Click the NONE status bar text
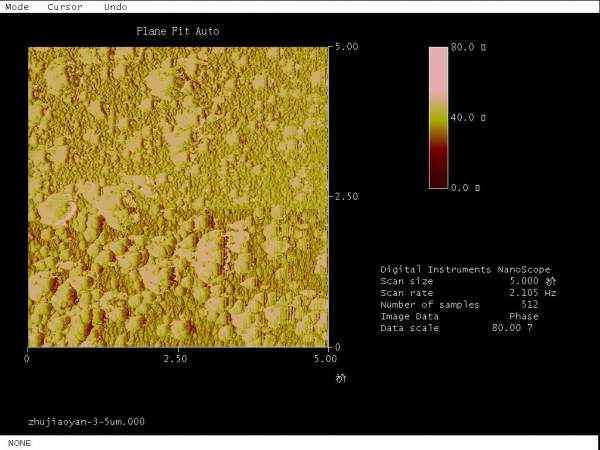 point(19,442)
